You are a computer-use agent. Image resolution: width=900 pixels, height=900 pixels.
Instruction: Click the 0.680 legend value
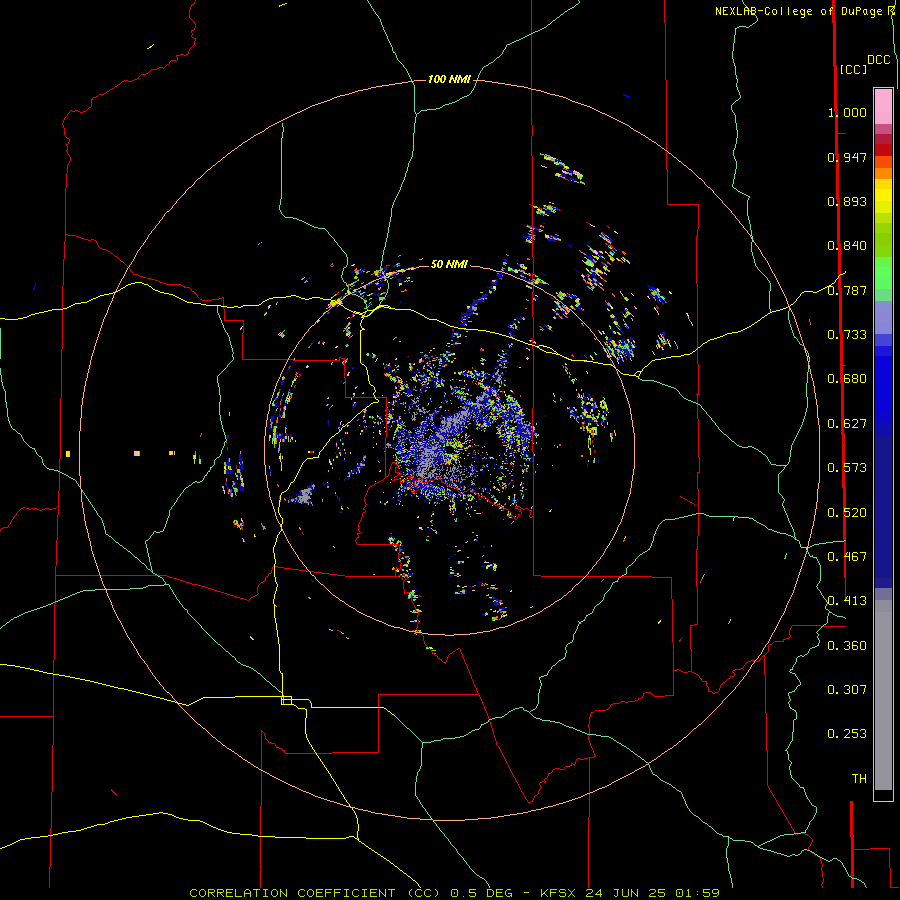click(847, 379)
